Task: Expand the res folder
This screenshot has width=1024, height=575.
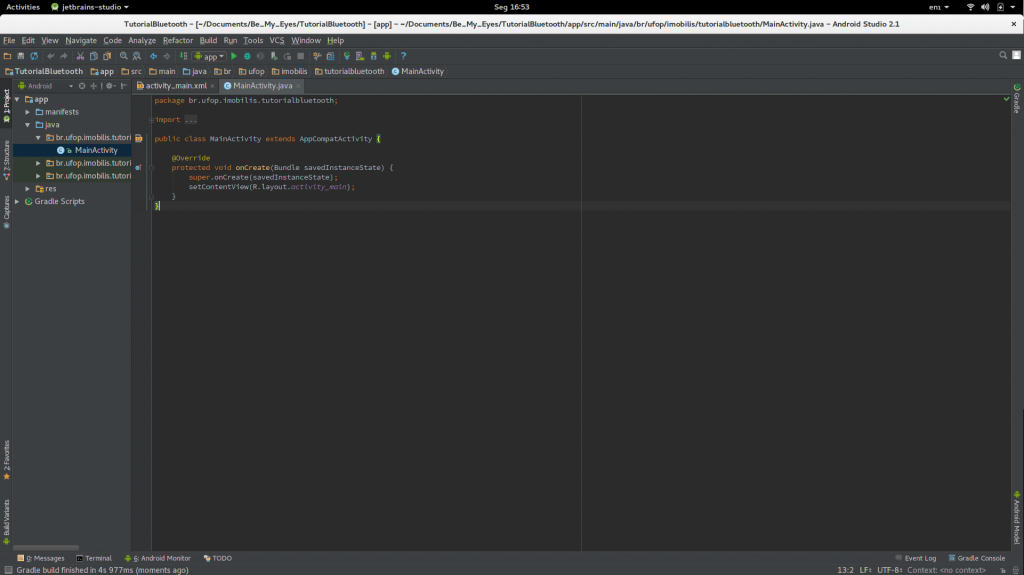Action: pos(27,189)
